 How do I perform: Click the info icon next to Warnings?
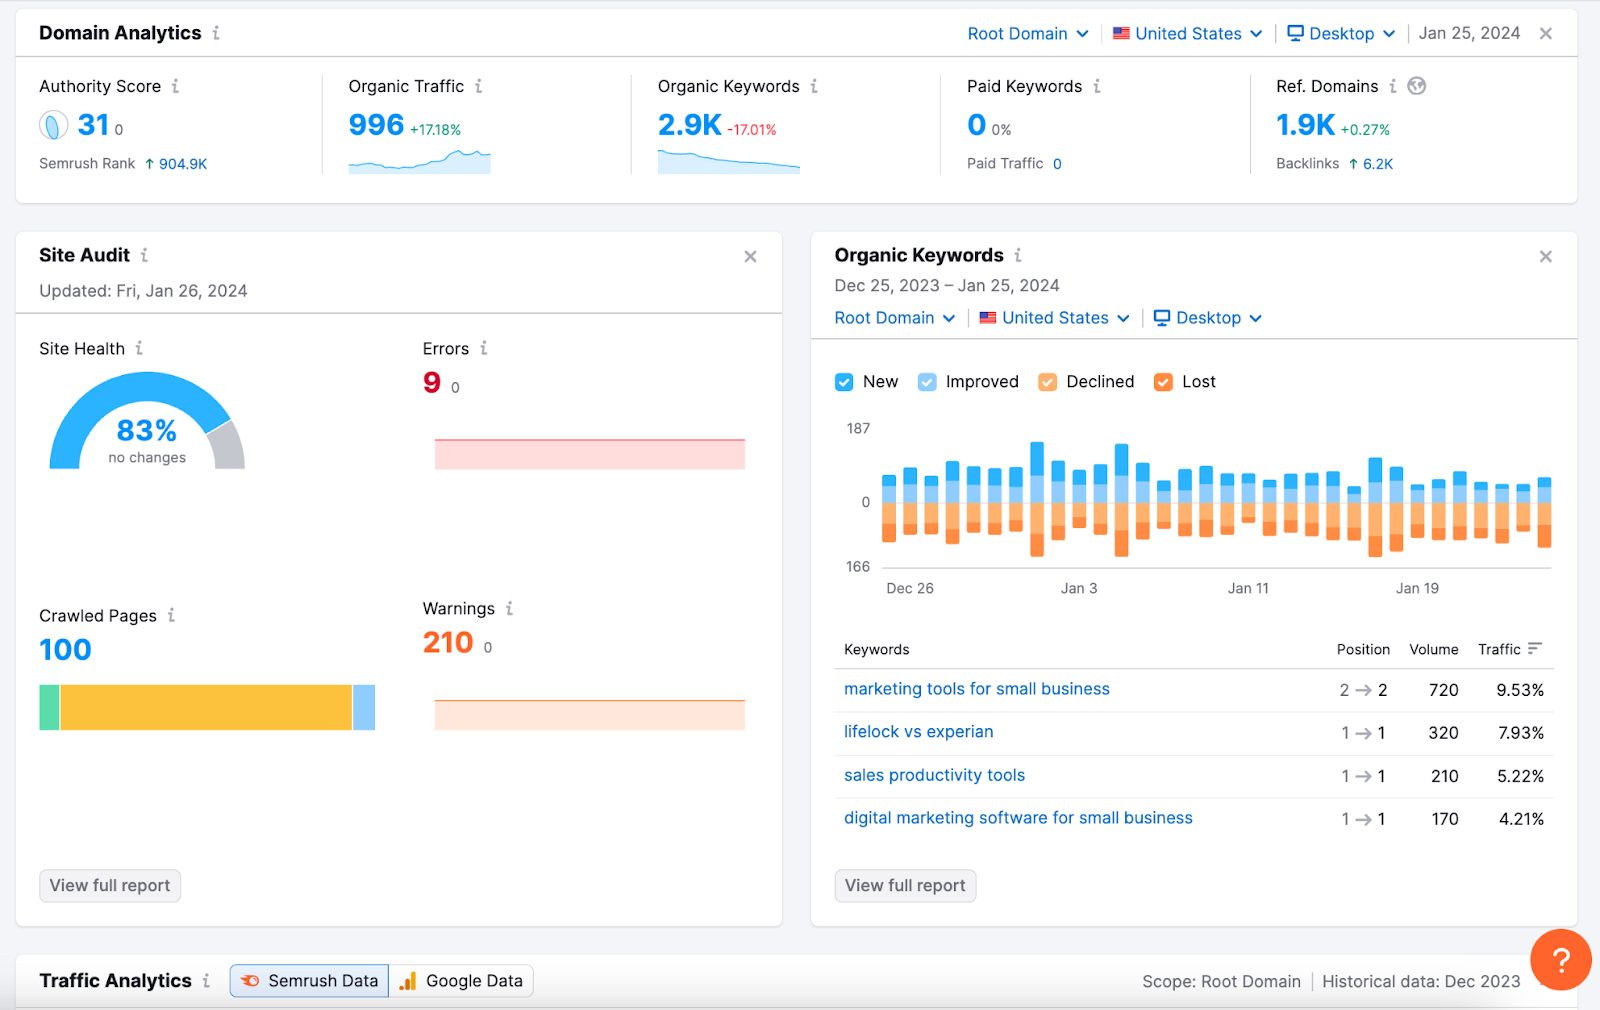pyautogui.click(x=509, y=609)
